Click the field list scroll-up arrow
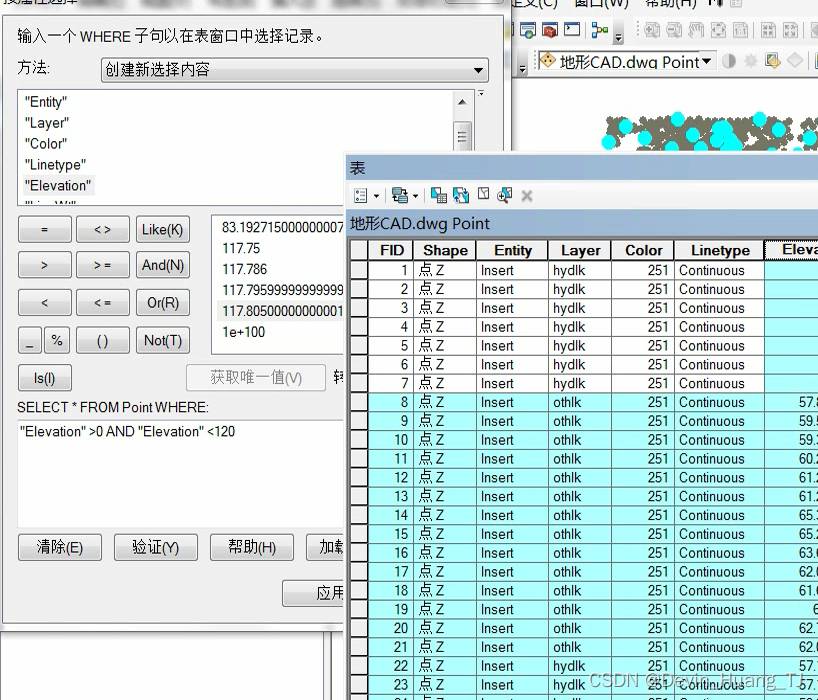The width and height of the screenshot is (818, 700). (x=462, y=102)
